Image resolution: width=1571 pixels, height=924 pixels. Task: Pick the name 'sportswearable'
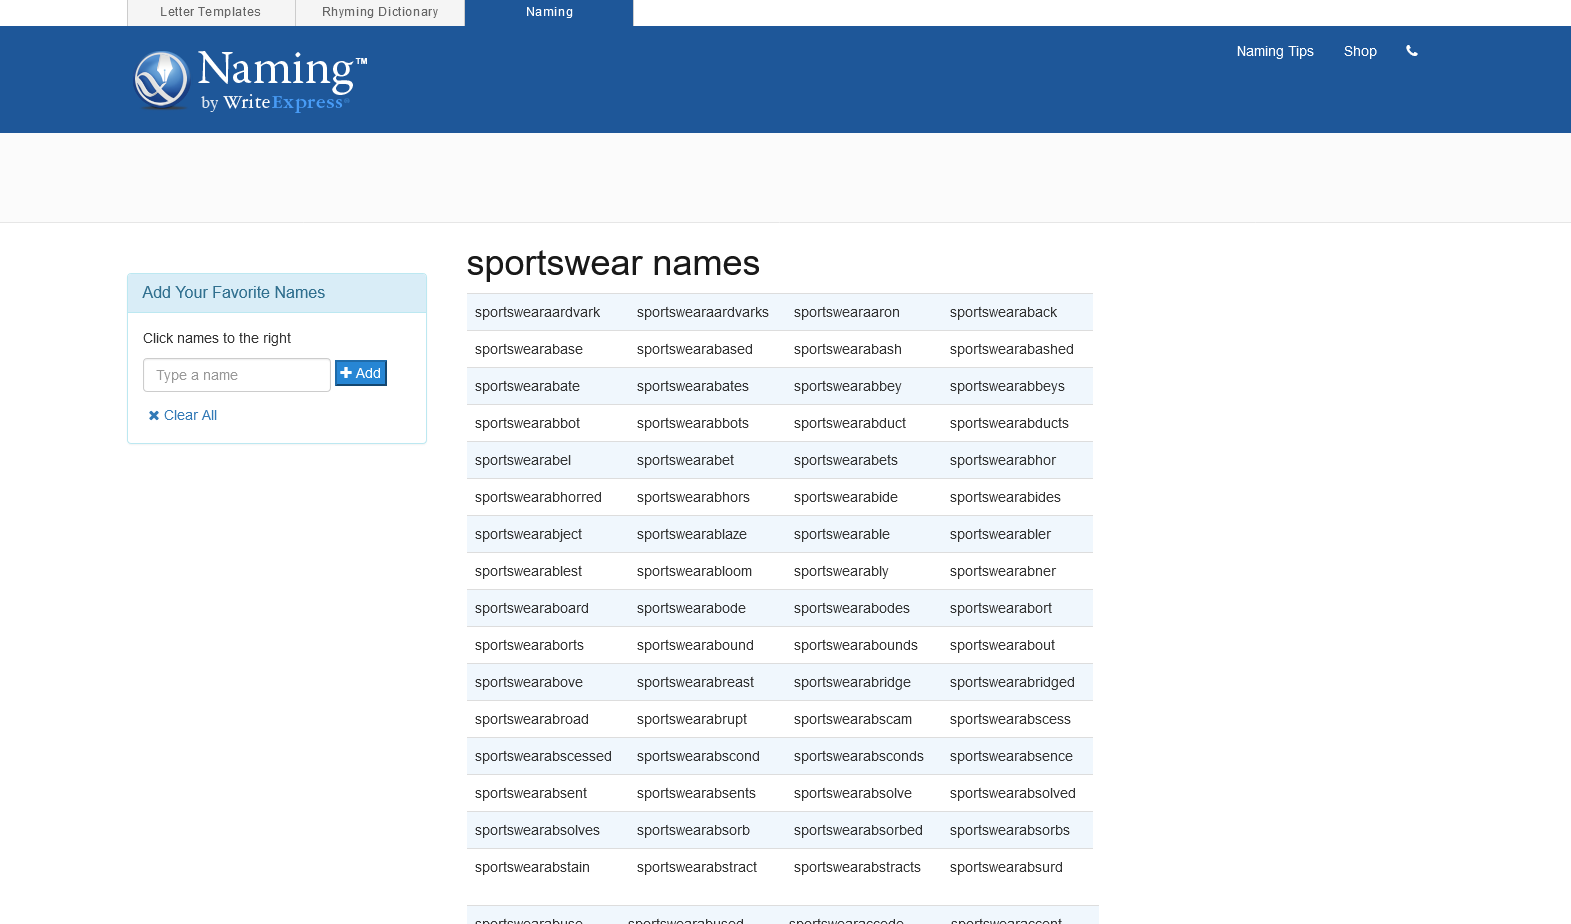[x=841, y=534]
